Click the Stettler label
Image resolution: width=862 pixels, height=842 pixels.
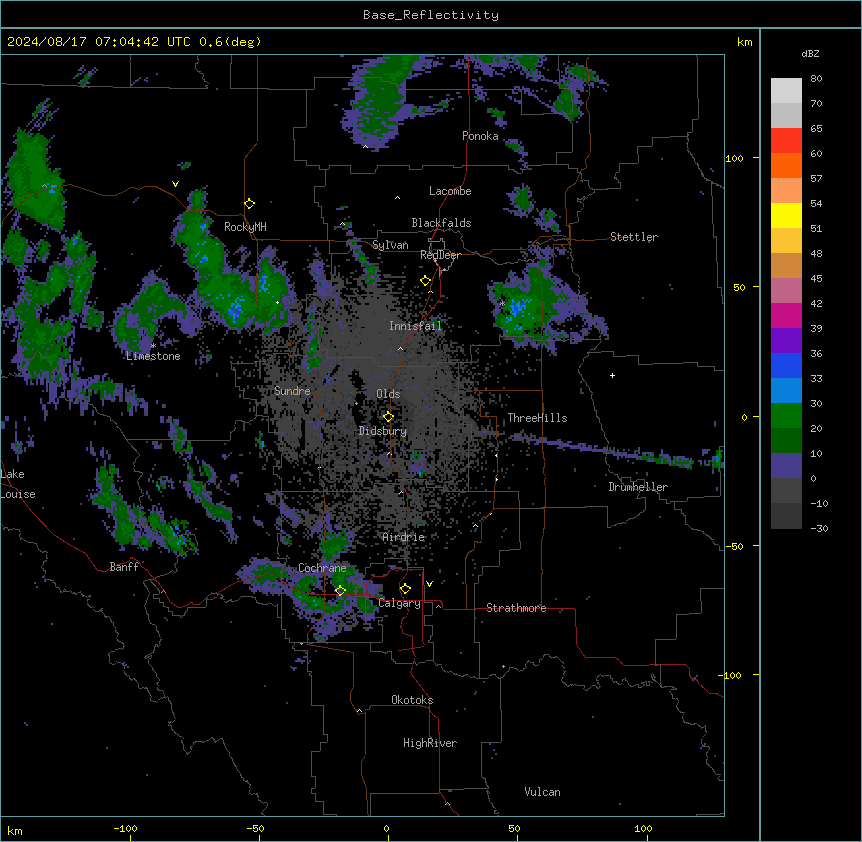(634, 237)
